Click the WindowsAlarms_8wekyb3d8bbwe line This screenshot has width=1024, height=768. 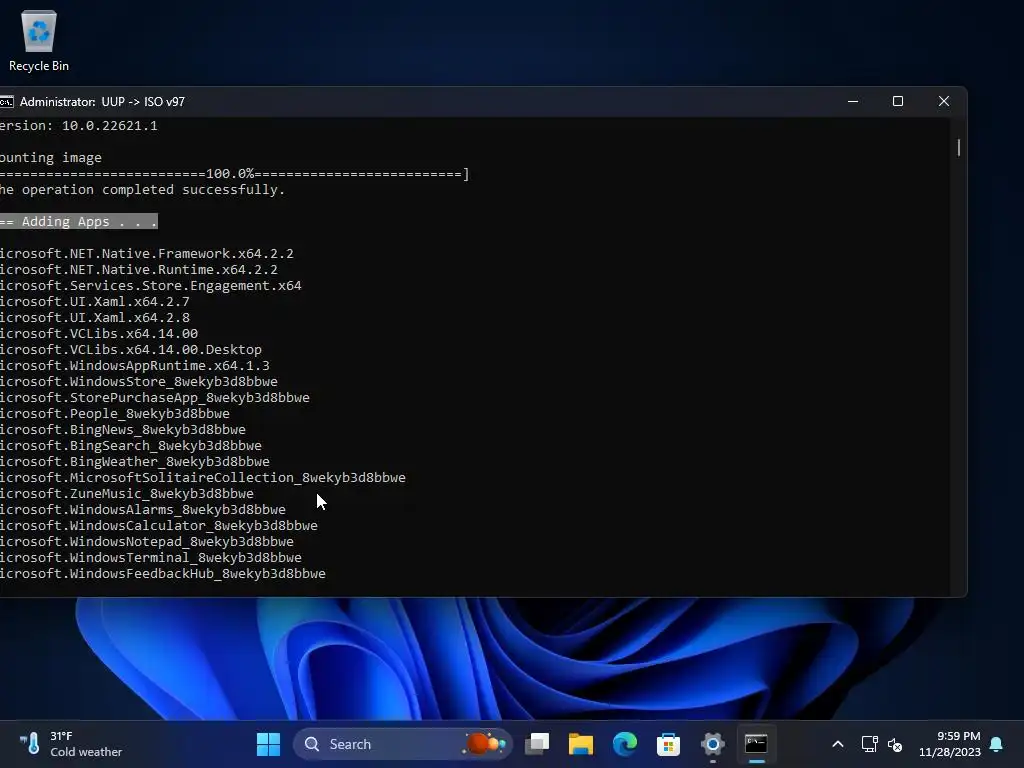tap(143, 509)
